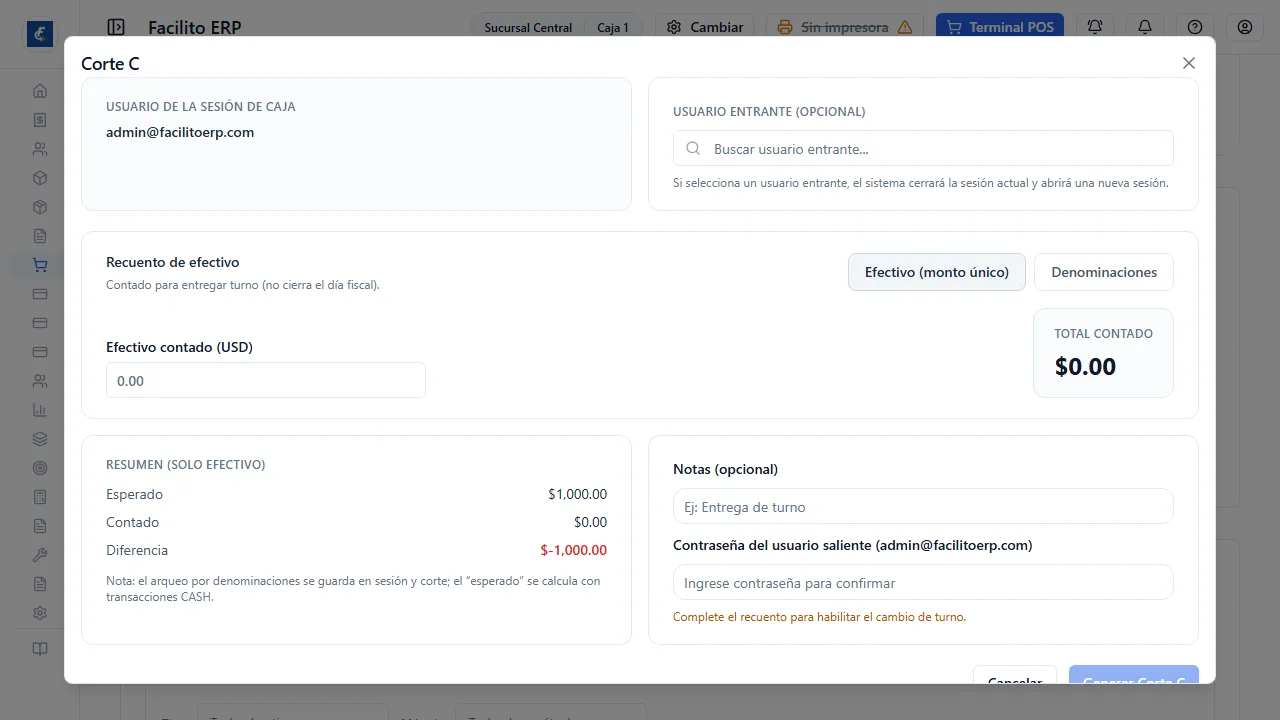Click the Sucursal Central branch label
This screenshot has height=720, width=1280.
click(x=528, y=28)
